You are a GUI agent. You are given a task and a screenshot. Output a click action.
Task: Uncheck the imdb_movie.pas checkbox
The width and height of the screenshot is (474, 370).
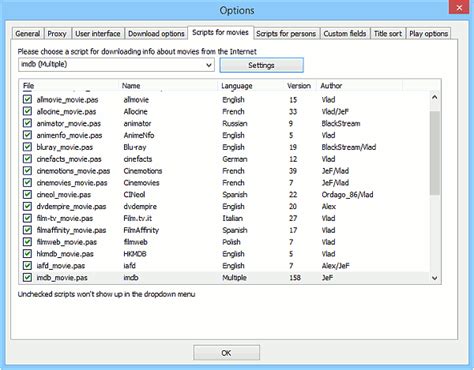pyautogui.click(x=27, y=278)
